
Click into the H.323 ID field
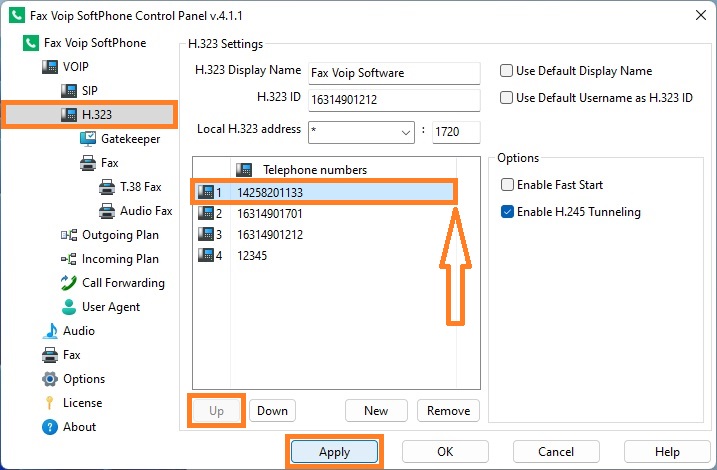[x=394, y=100]
